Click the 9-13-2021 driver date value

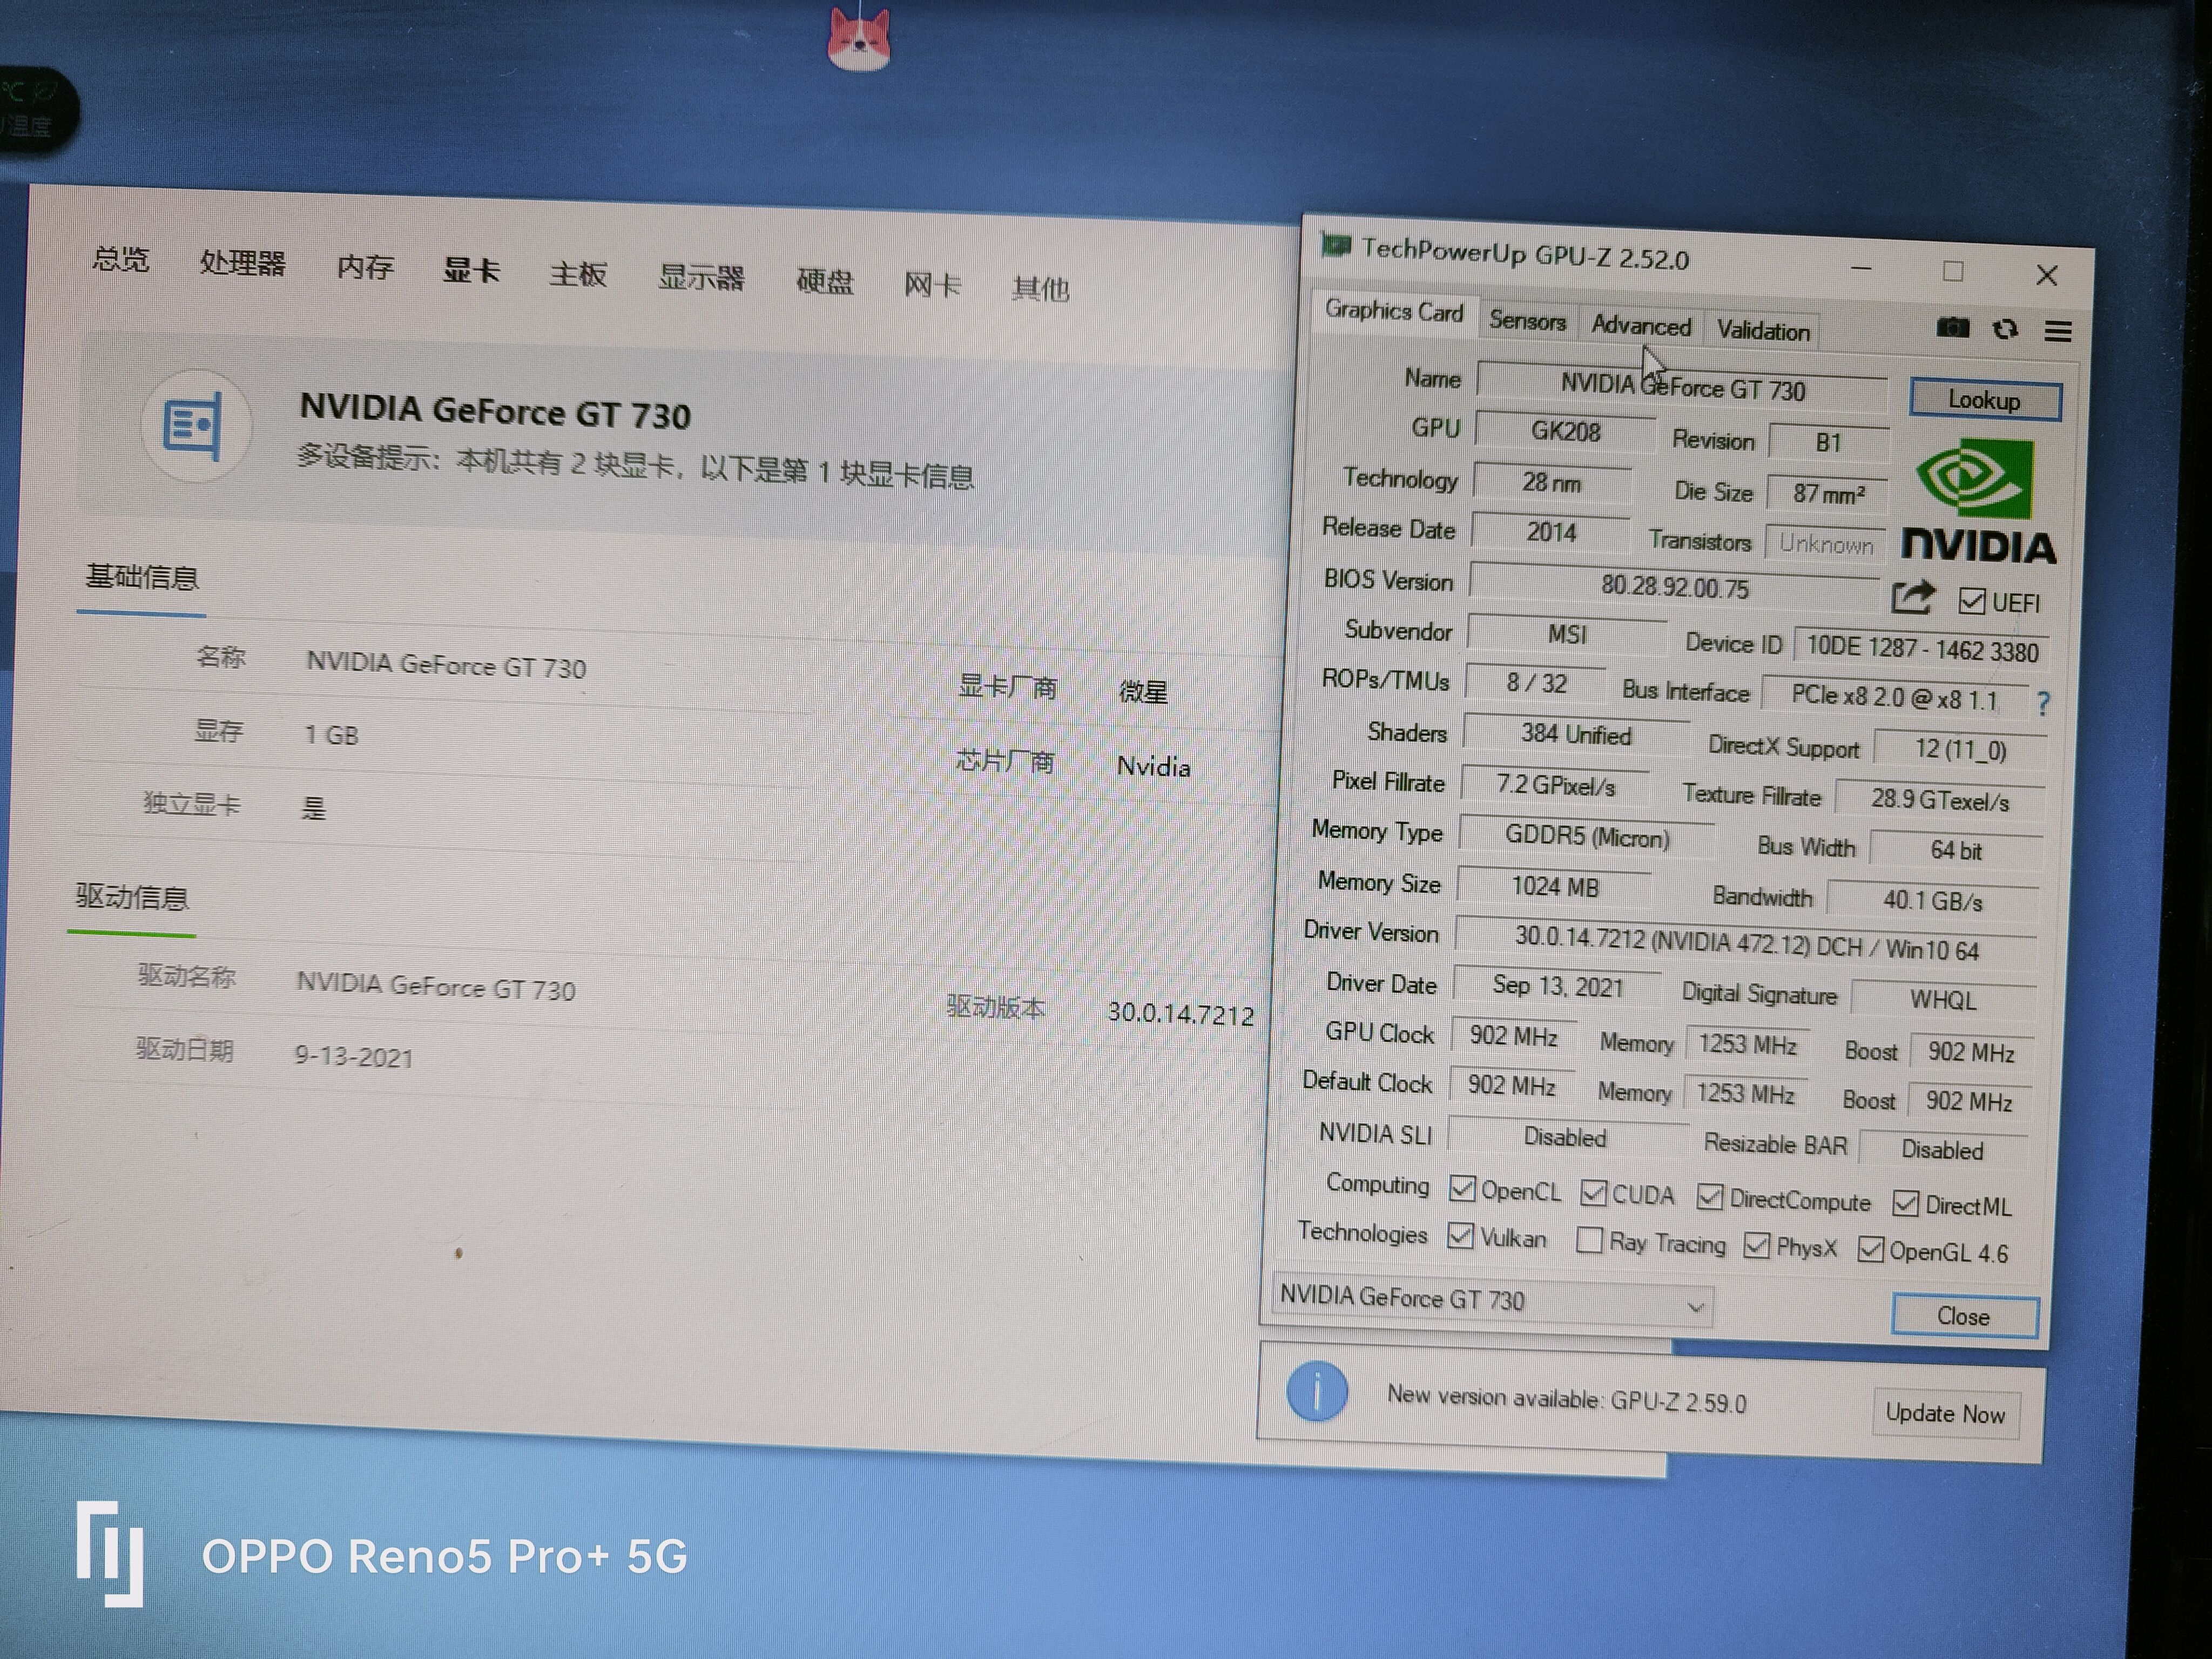point(354,1057)
